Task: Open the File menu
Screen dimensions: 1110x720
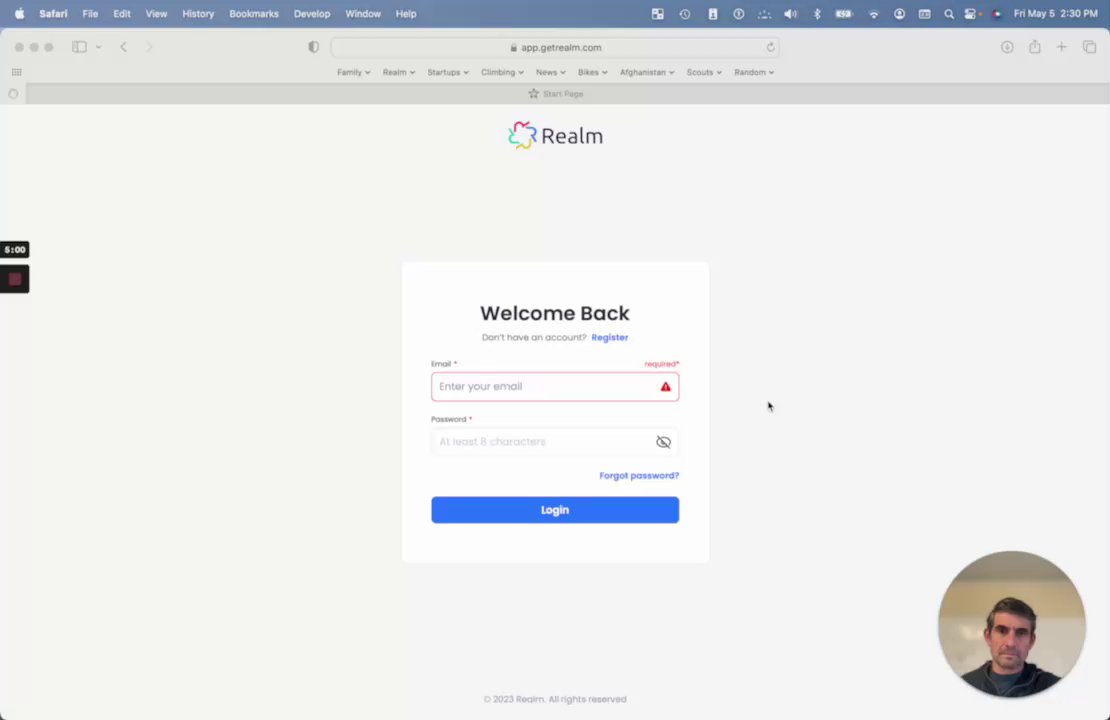Action: (90, 13)
